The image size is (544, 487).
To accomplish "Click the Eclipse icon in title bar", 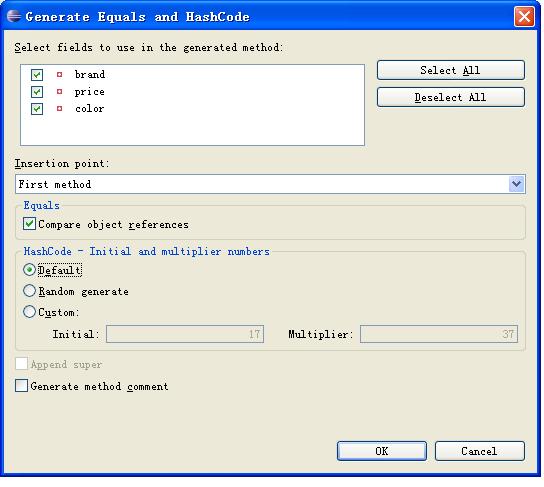I will pos(14,16).
